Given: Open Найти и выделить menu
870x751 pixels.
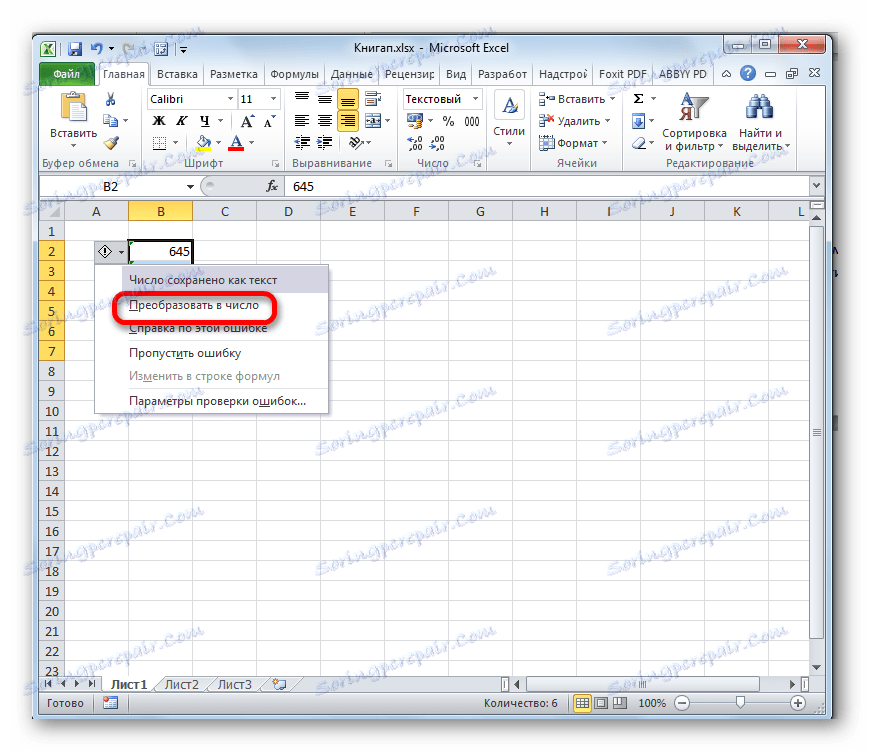Looking at the screenshot, I should point(760,122).
